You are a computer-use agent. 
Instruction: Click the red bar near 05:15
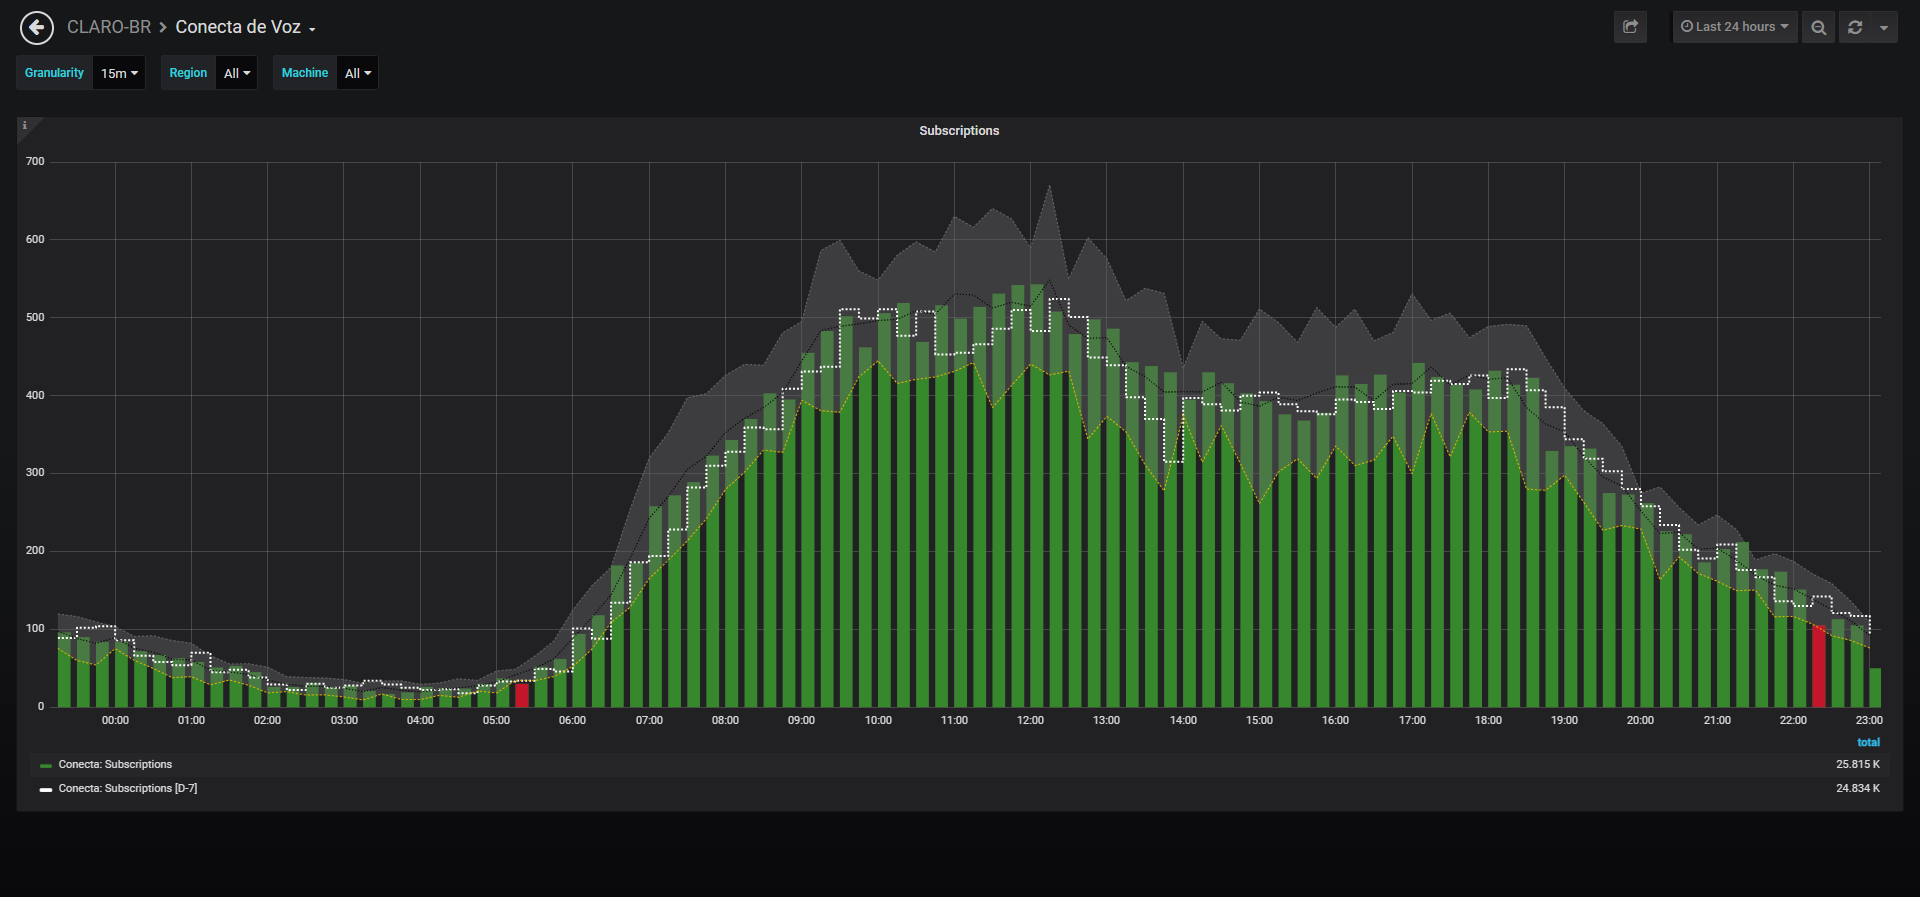click(522, 695)
